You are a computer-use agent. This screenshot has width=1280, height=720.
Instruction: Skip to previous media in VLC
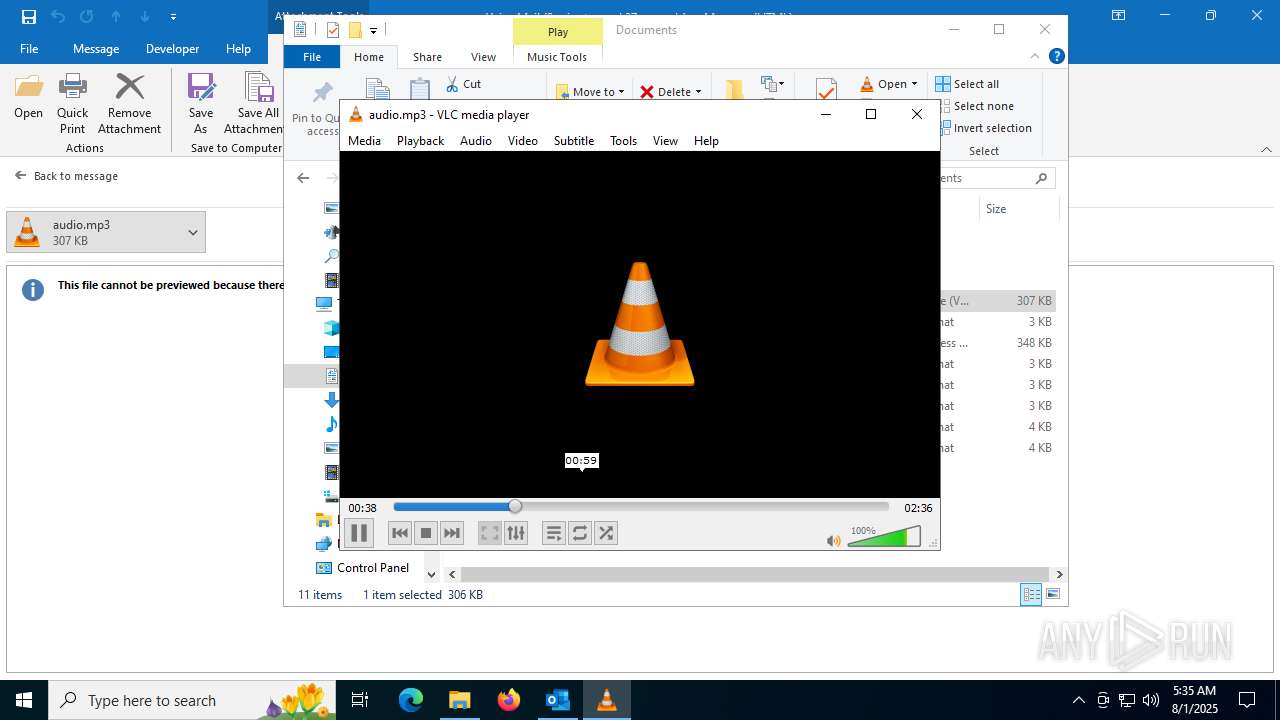400,533
